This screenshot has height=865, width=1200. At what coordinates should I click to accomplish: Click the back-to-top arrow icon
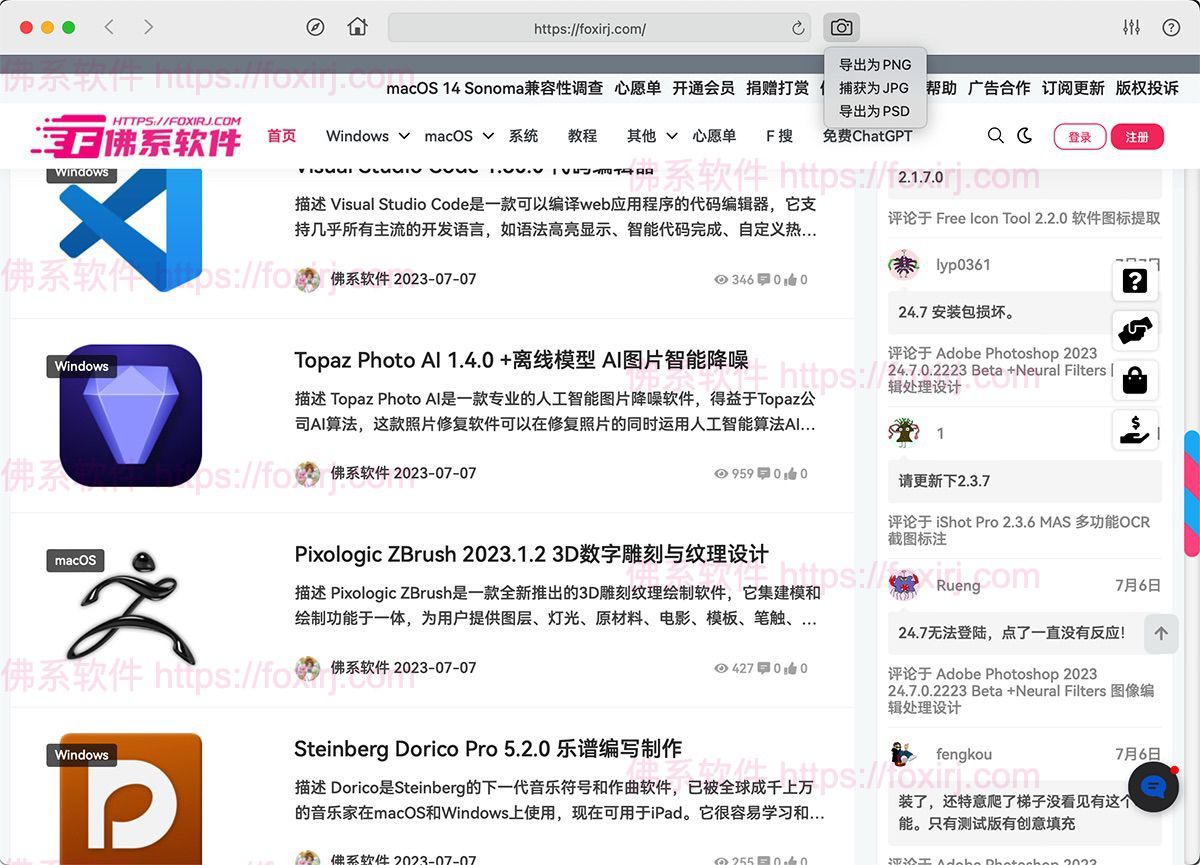[1161, 633]
